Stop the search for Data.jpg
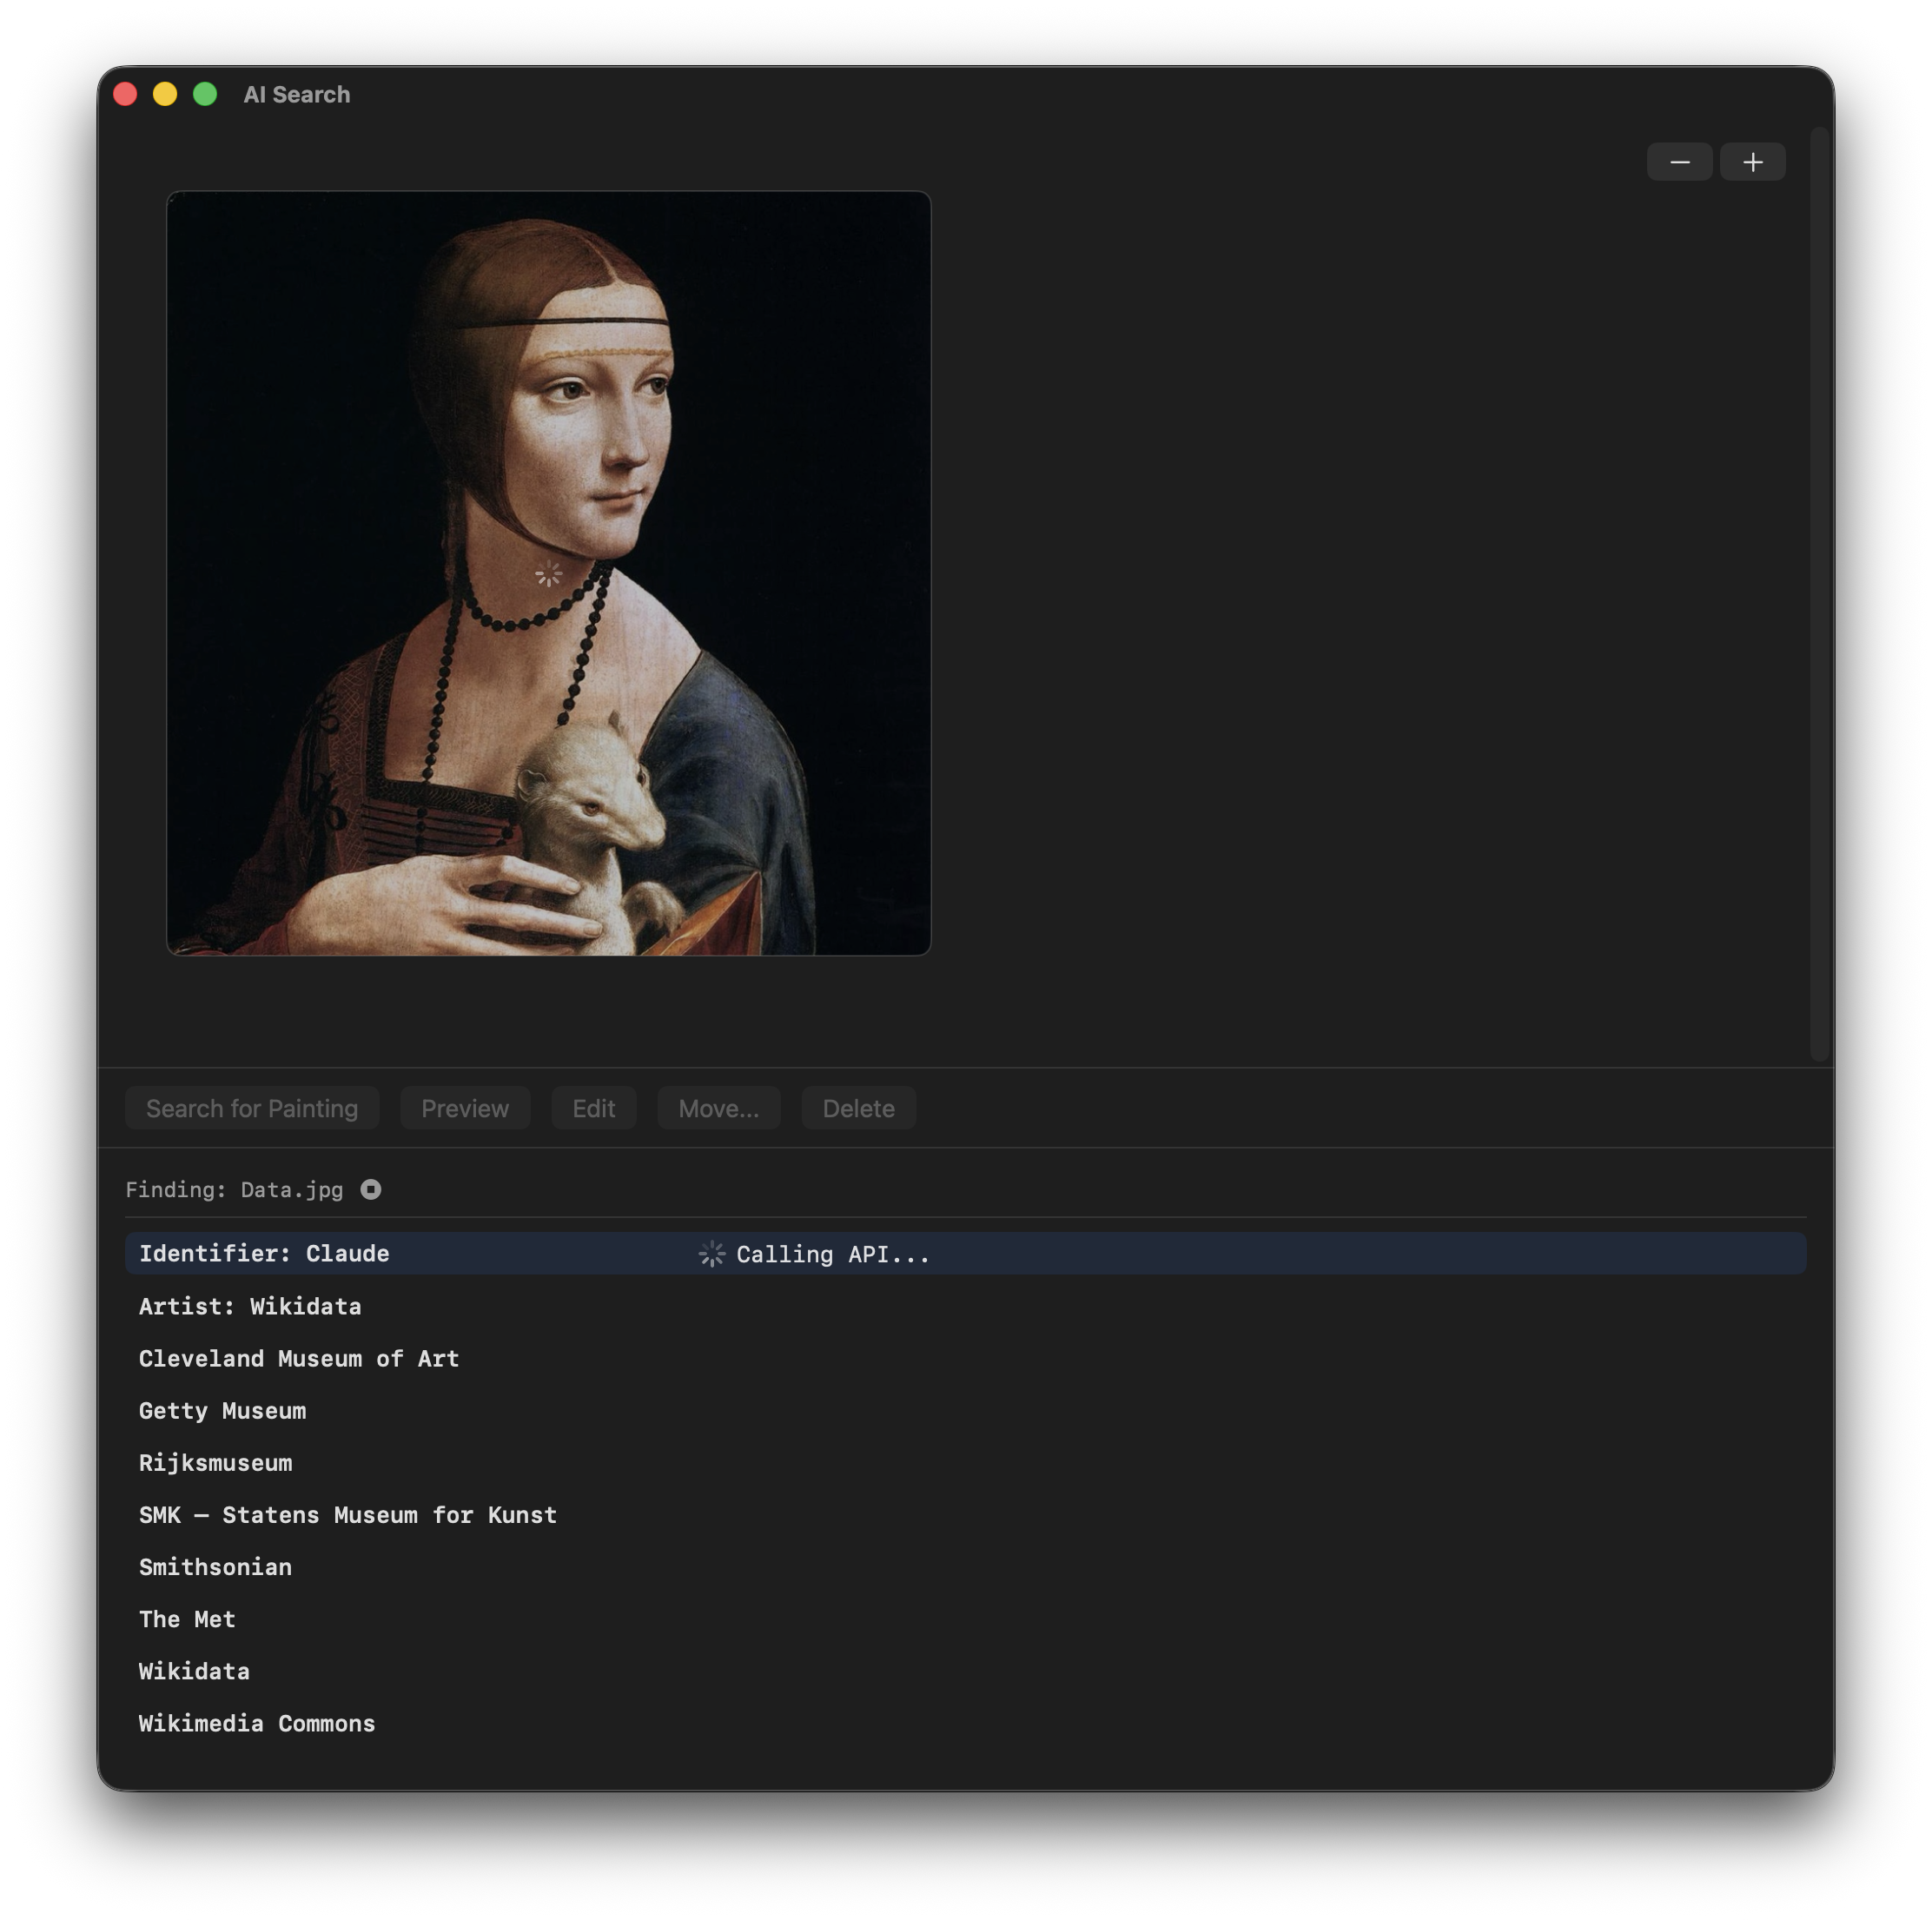This screenshot has height=1920, width=1932. pyautogui.click(x=371, y=1189)
